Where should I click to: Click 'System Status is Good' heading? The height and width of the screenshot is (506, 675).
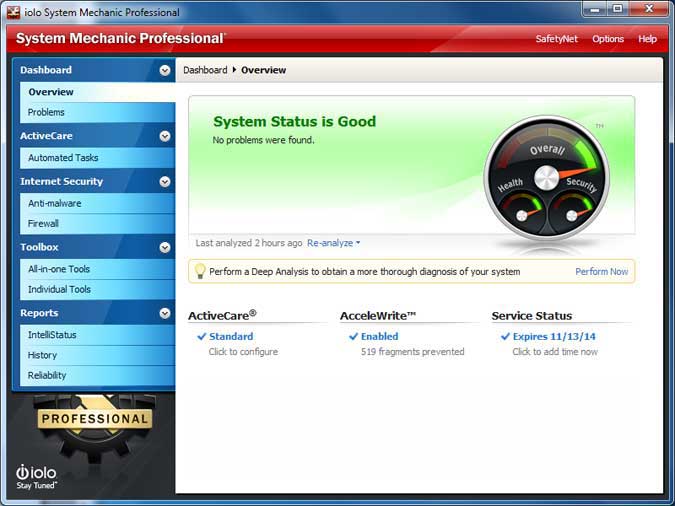pyautogui.click(x=294, y=121)
